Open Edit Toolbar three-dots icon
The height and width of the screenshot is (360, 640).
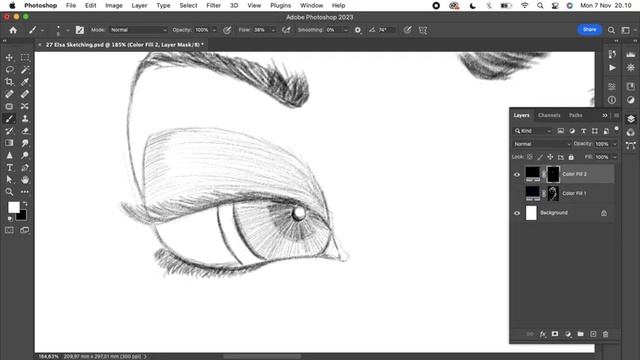[25, 192]
